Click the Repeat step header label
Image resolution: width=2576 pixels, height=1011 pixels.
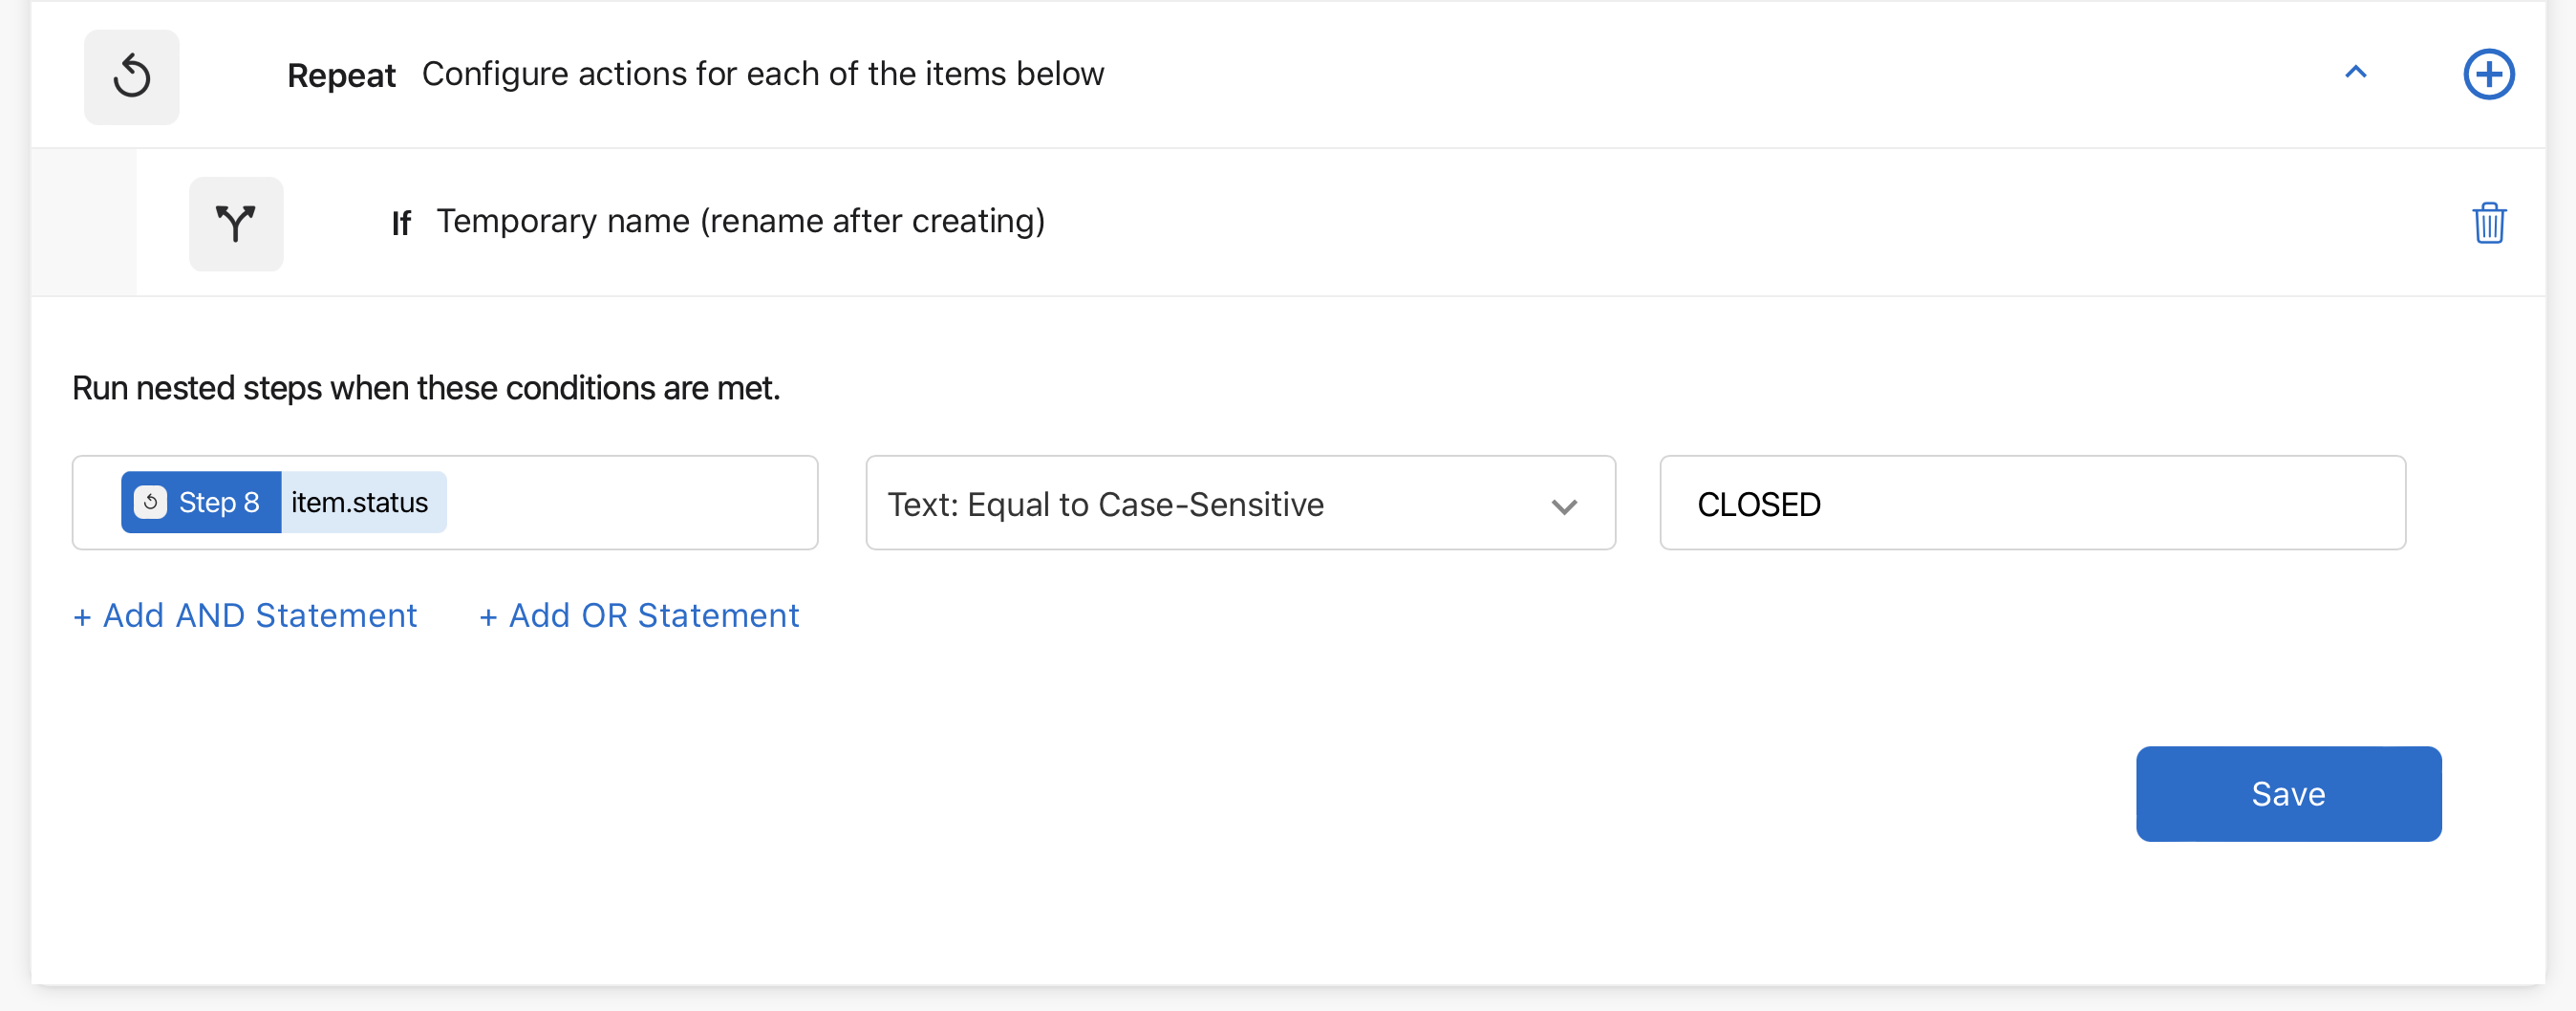[341, 73]
